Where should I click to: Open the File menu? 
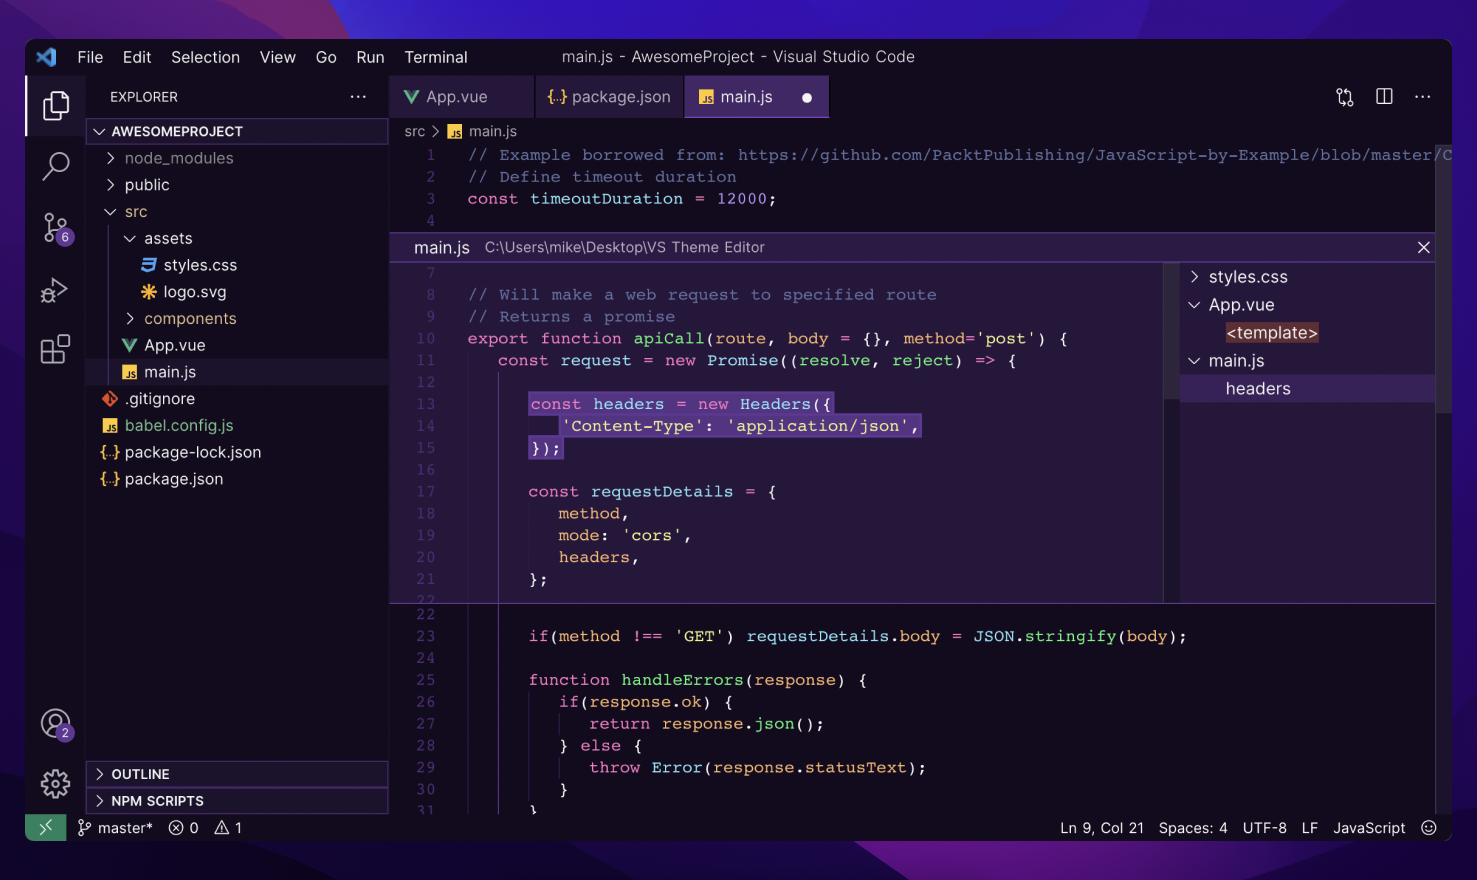click(x=90, y=57)
